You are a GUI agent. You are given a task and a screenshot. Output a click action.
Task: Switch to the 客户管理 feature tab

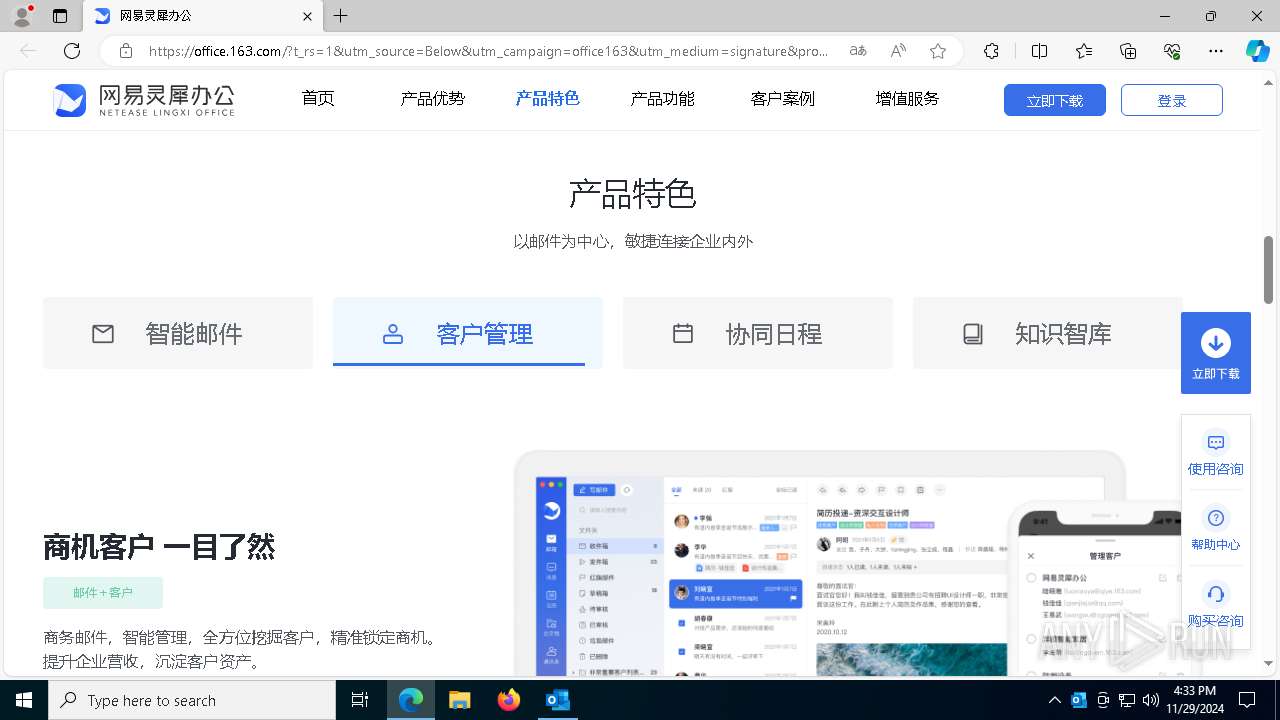pos(468,333)
